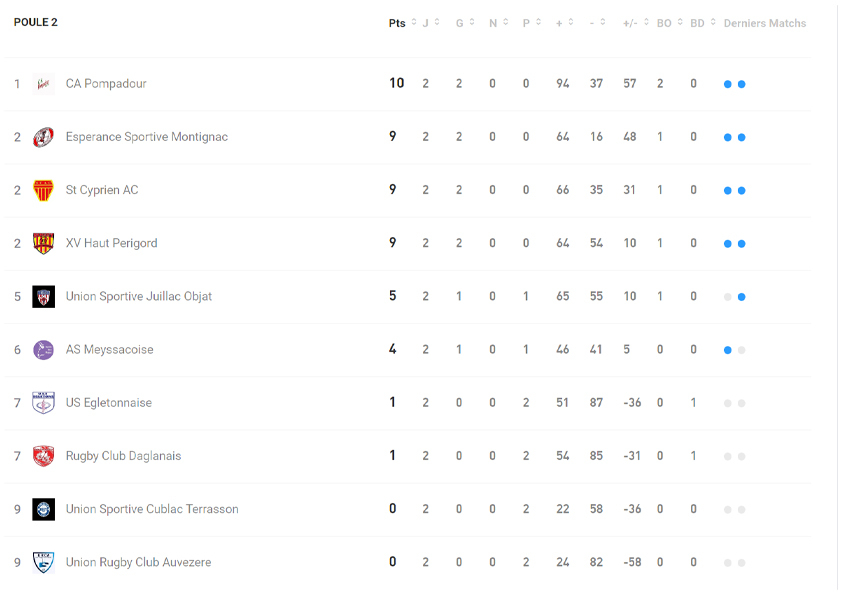
Task: Click St Cyprien AC's latest match dot
Action: click(x=741, y=190)
